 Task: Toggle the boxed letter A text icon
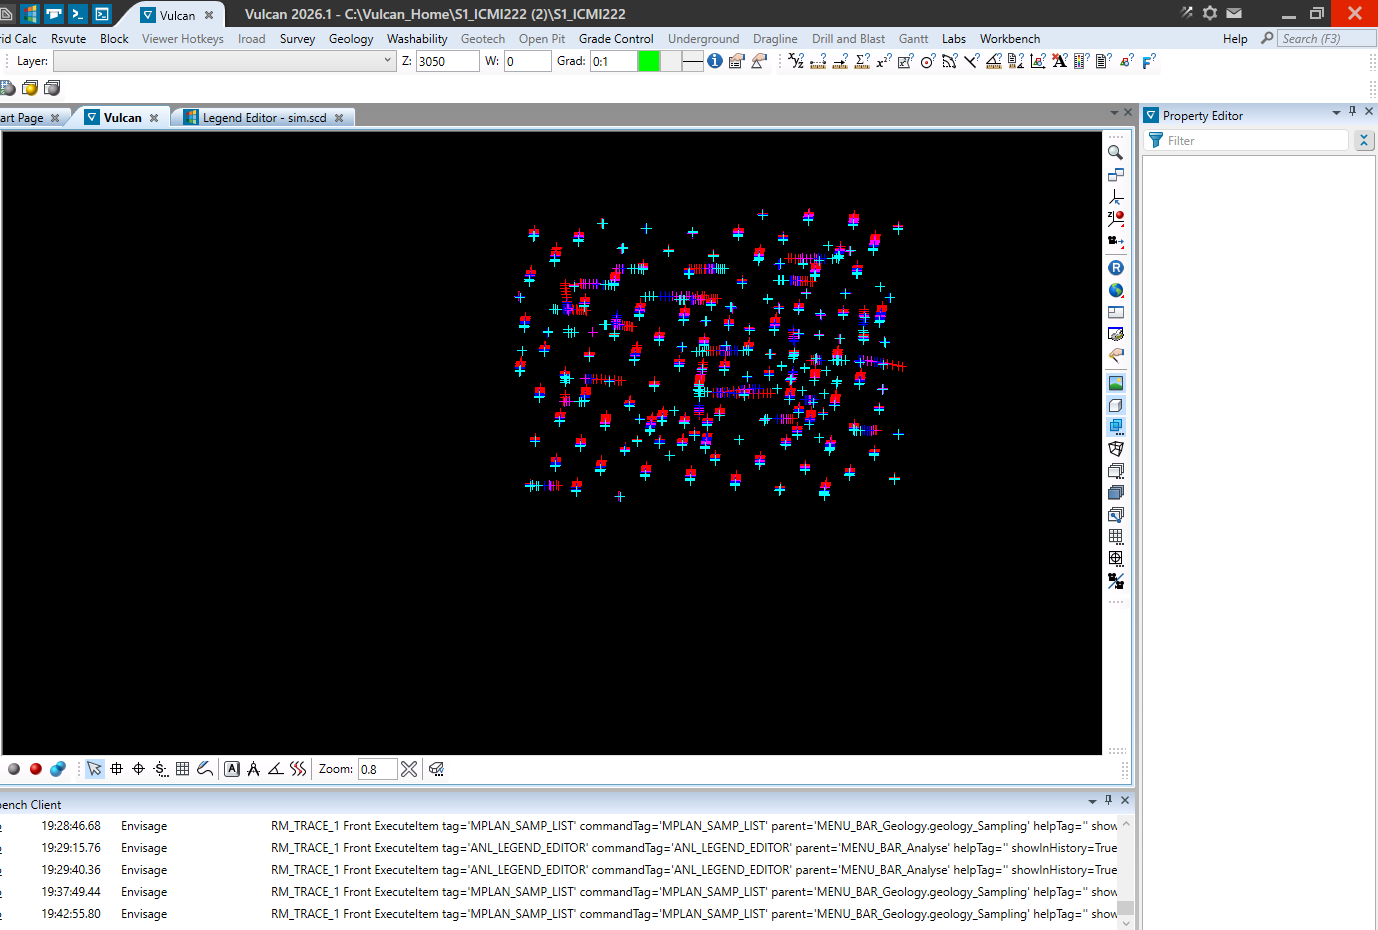232,769
